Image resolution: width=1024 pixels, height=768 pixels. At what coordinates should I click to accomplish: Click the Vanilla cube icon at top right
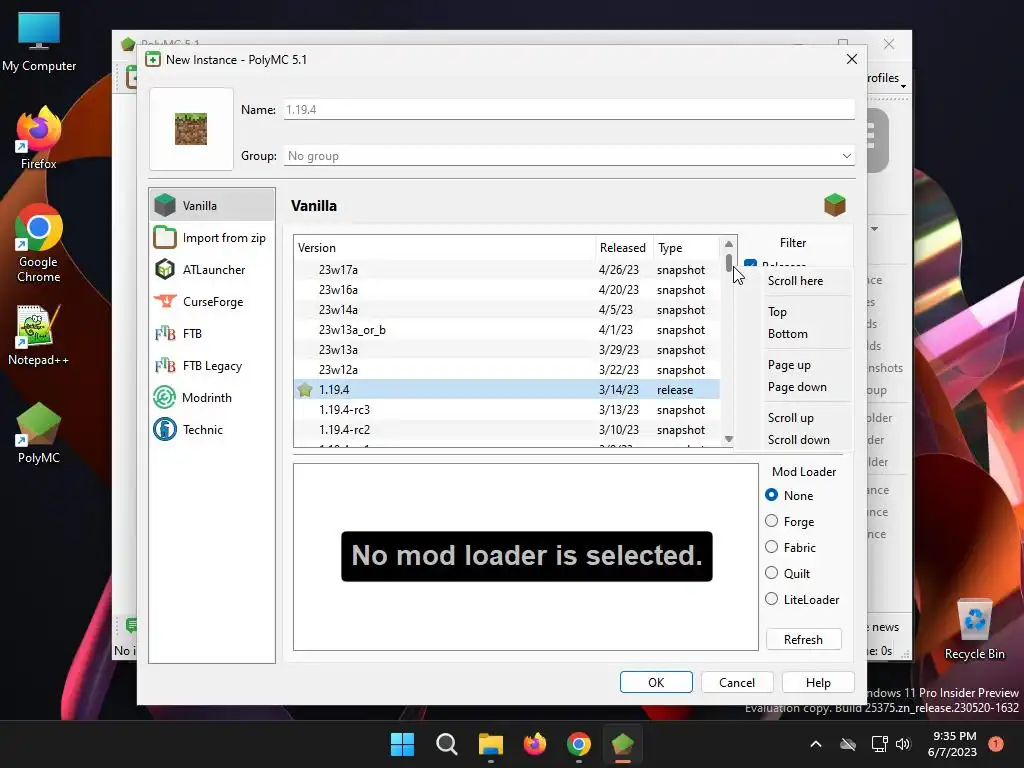click(835, 205)
